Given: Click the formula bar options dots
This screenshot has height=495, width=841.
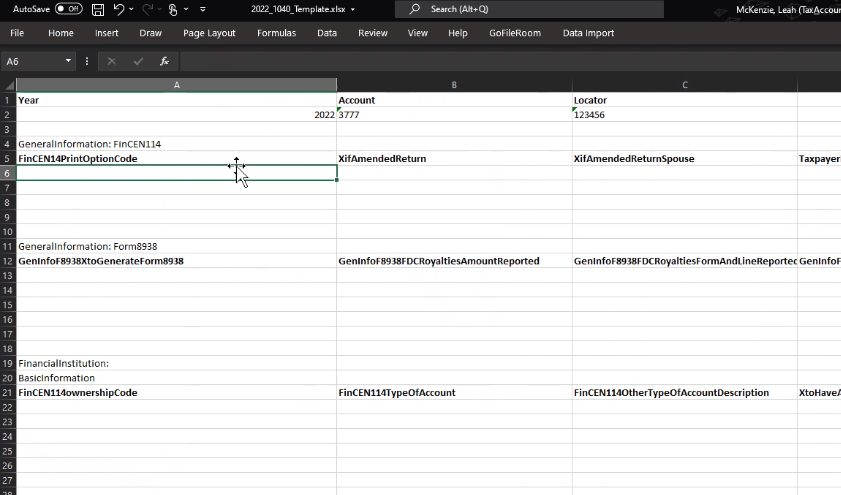Looking at the screenshot, I should click(87, 61).
